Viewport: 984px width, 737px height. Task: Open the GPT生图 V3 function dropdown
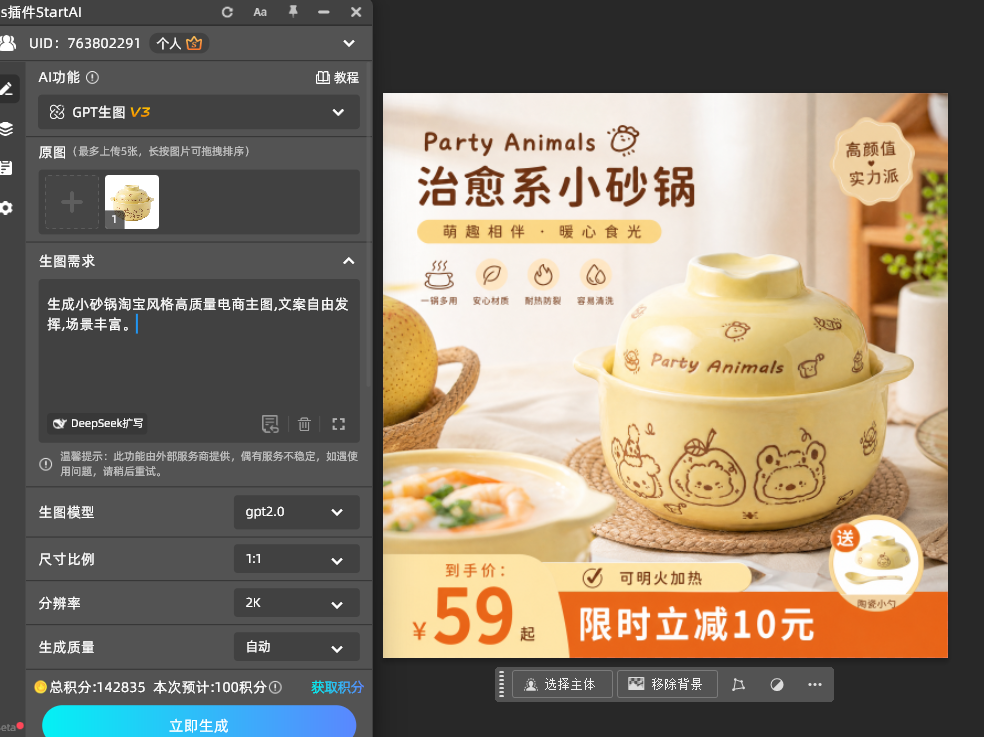coord(199,112)
